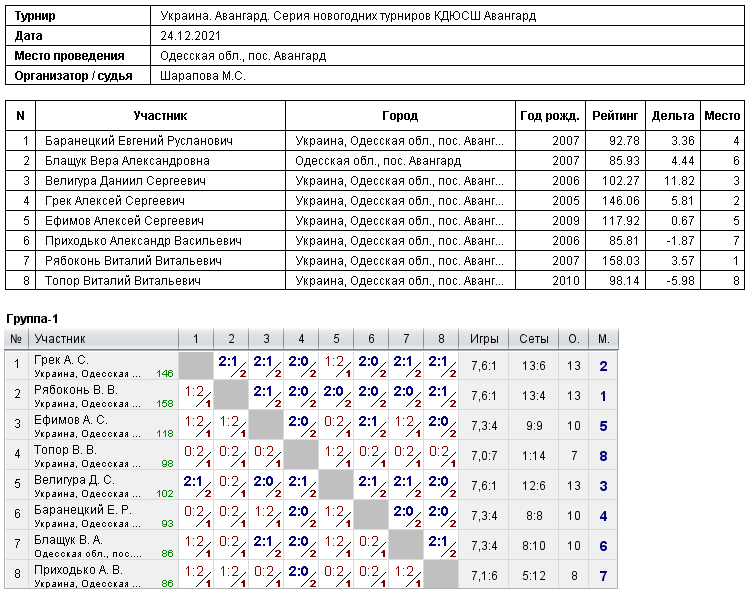Viewport: 750px width, 594px height.
Task: Click column 8 header in group table
Action: click(x=441, y=339)
